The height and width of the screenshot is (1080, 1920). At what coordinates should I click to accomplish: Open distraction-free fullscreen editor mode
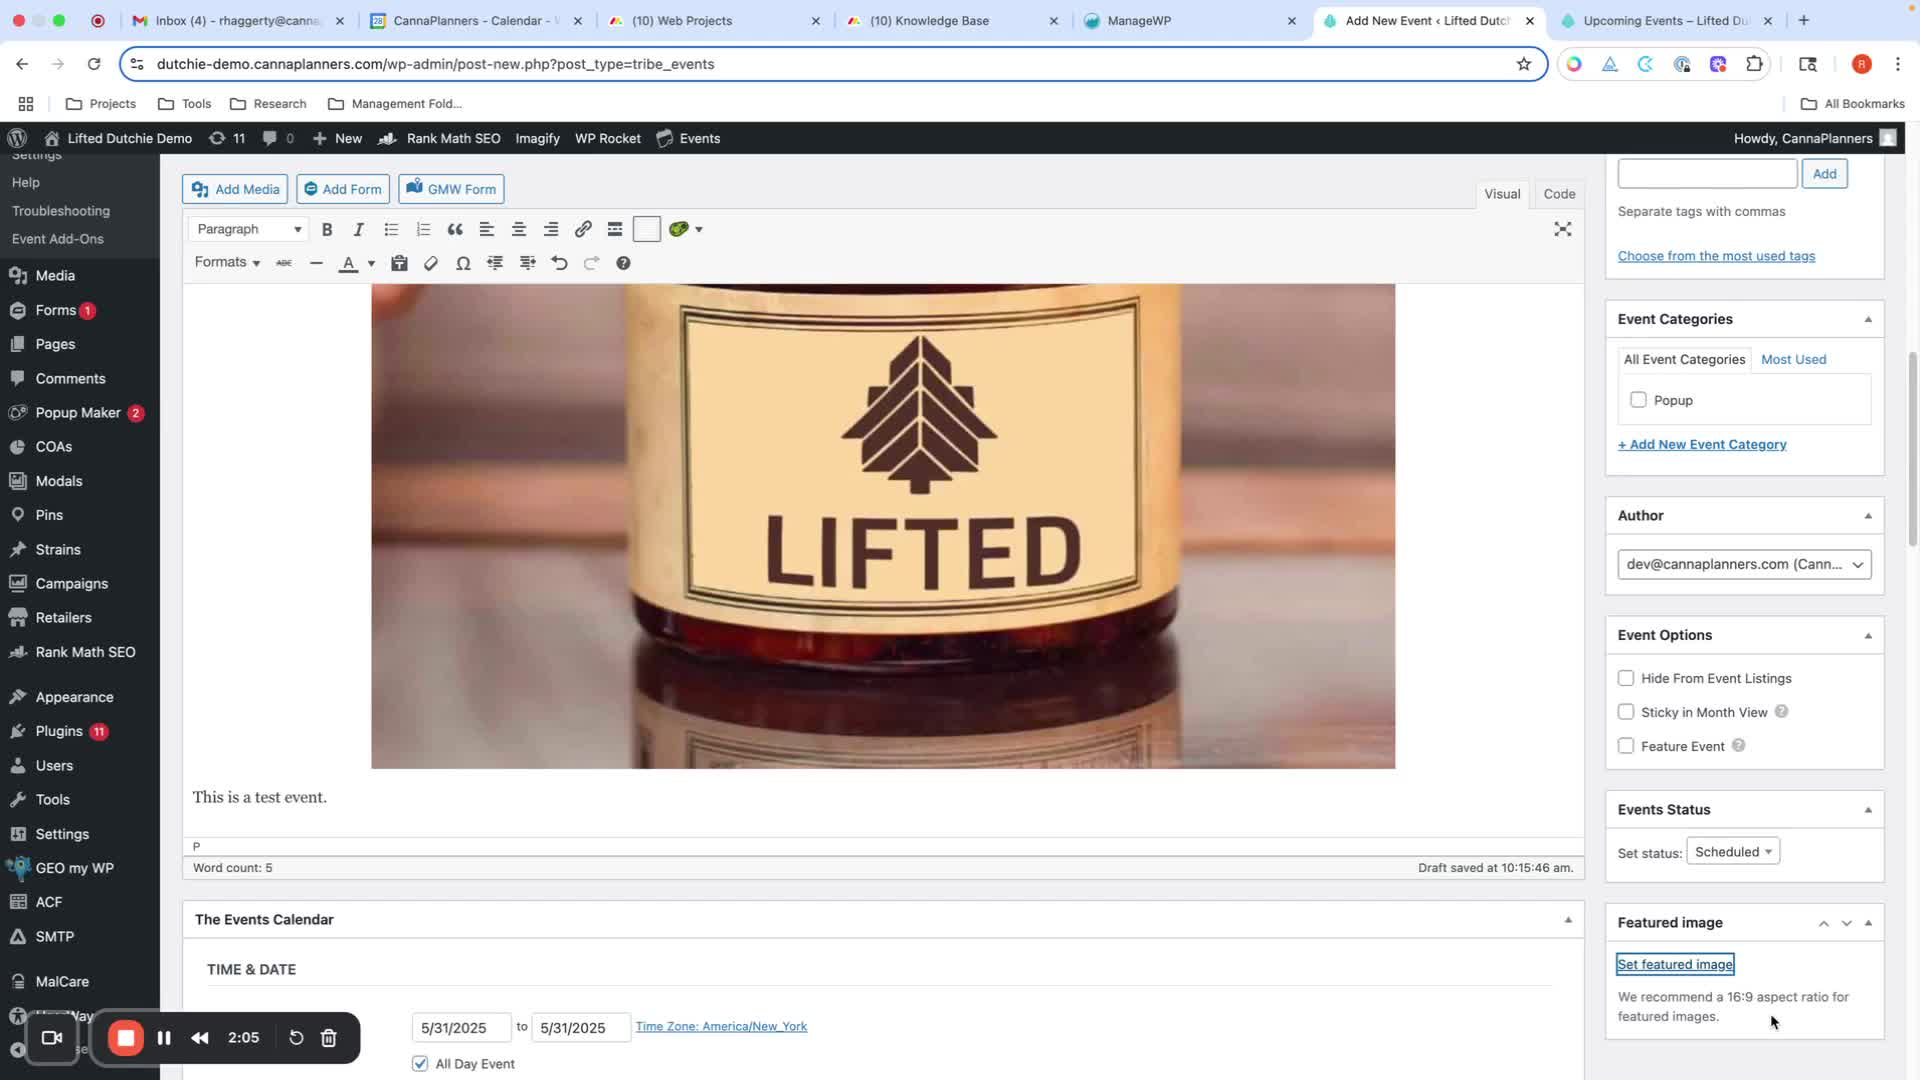point(1563,229)
